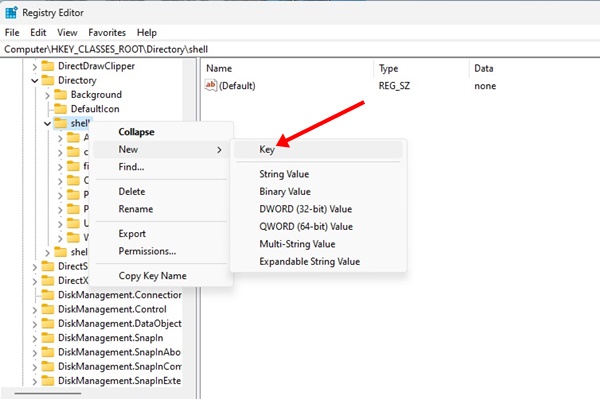Expand the DiskManagement.DataObject node

click(x=34, y=324)
